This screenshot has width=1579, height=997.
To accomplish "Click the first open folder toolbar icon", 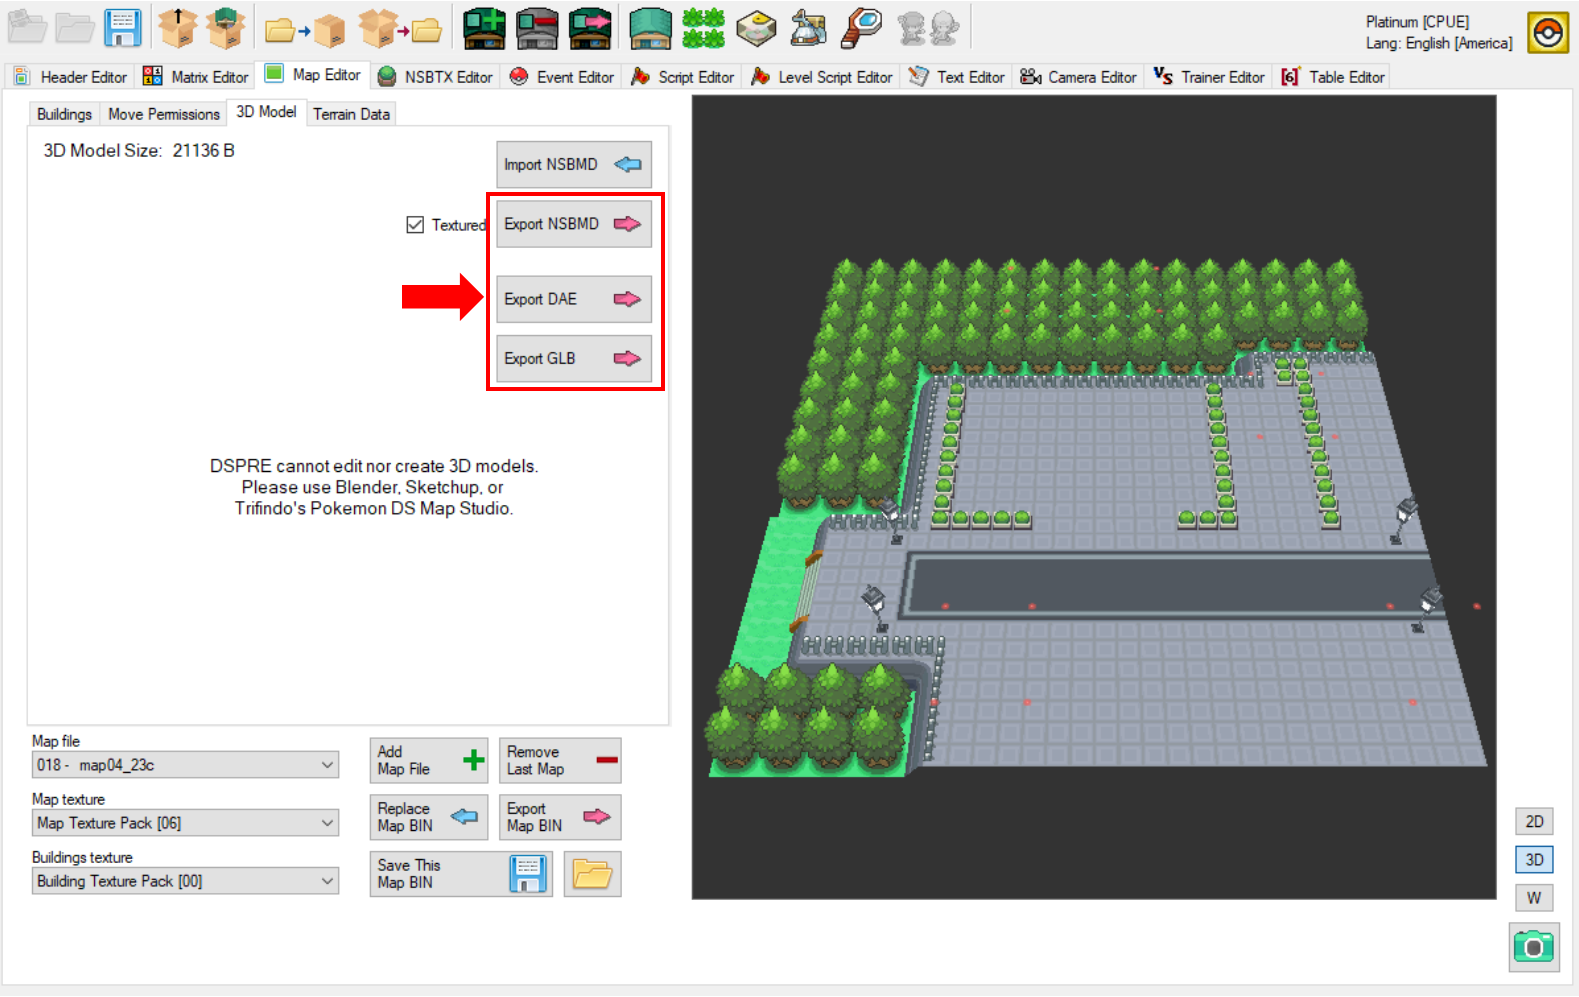I will click(28, 28).
